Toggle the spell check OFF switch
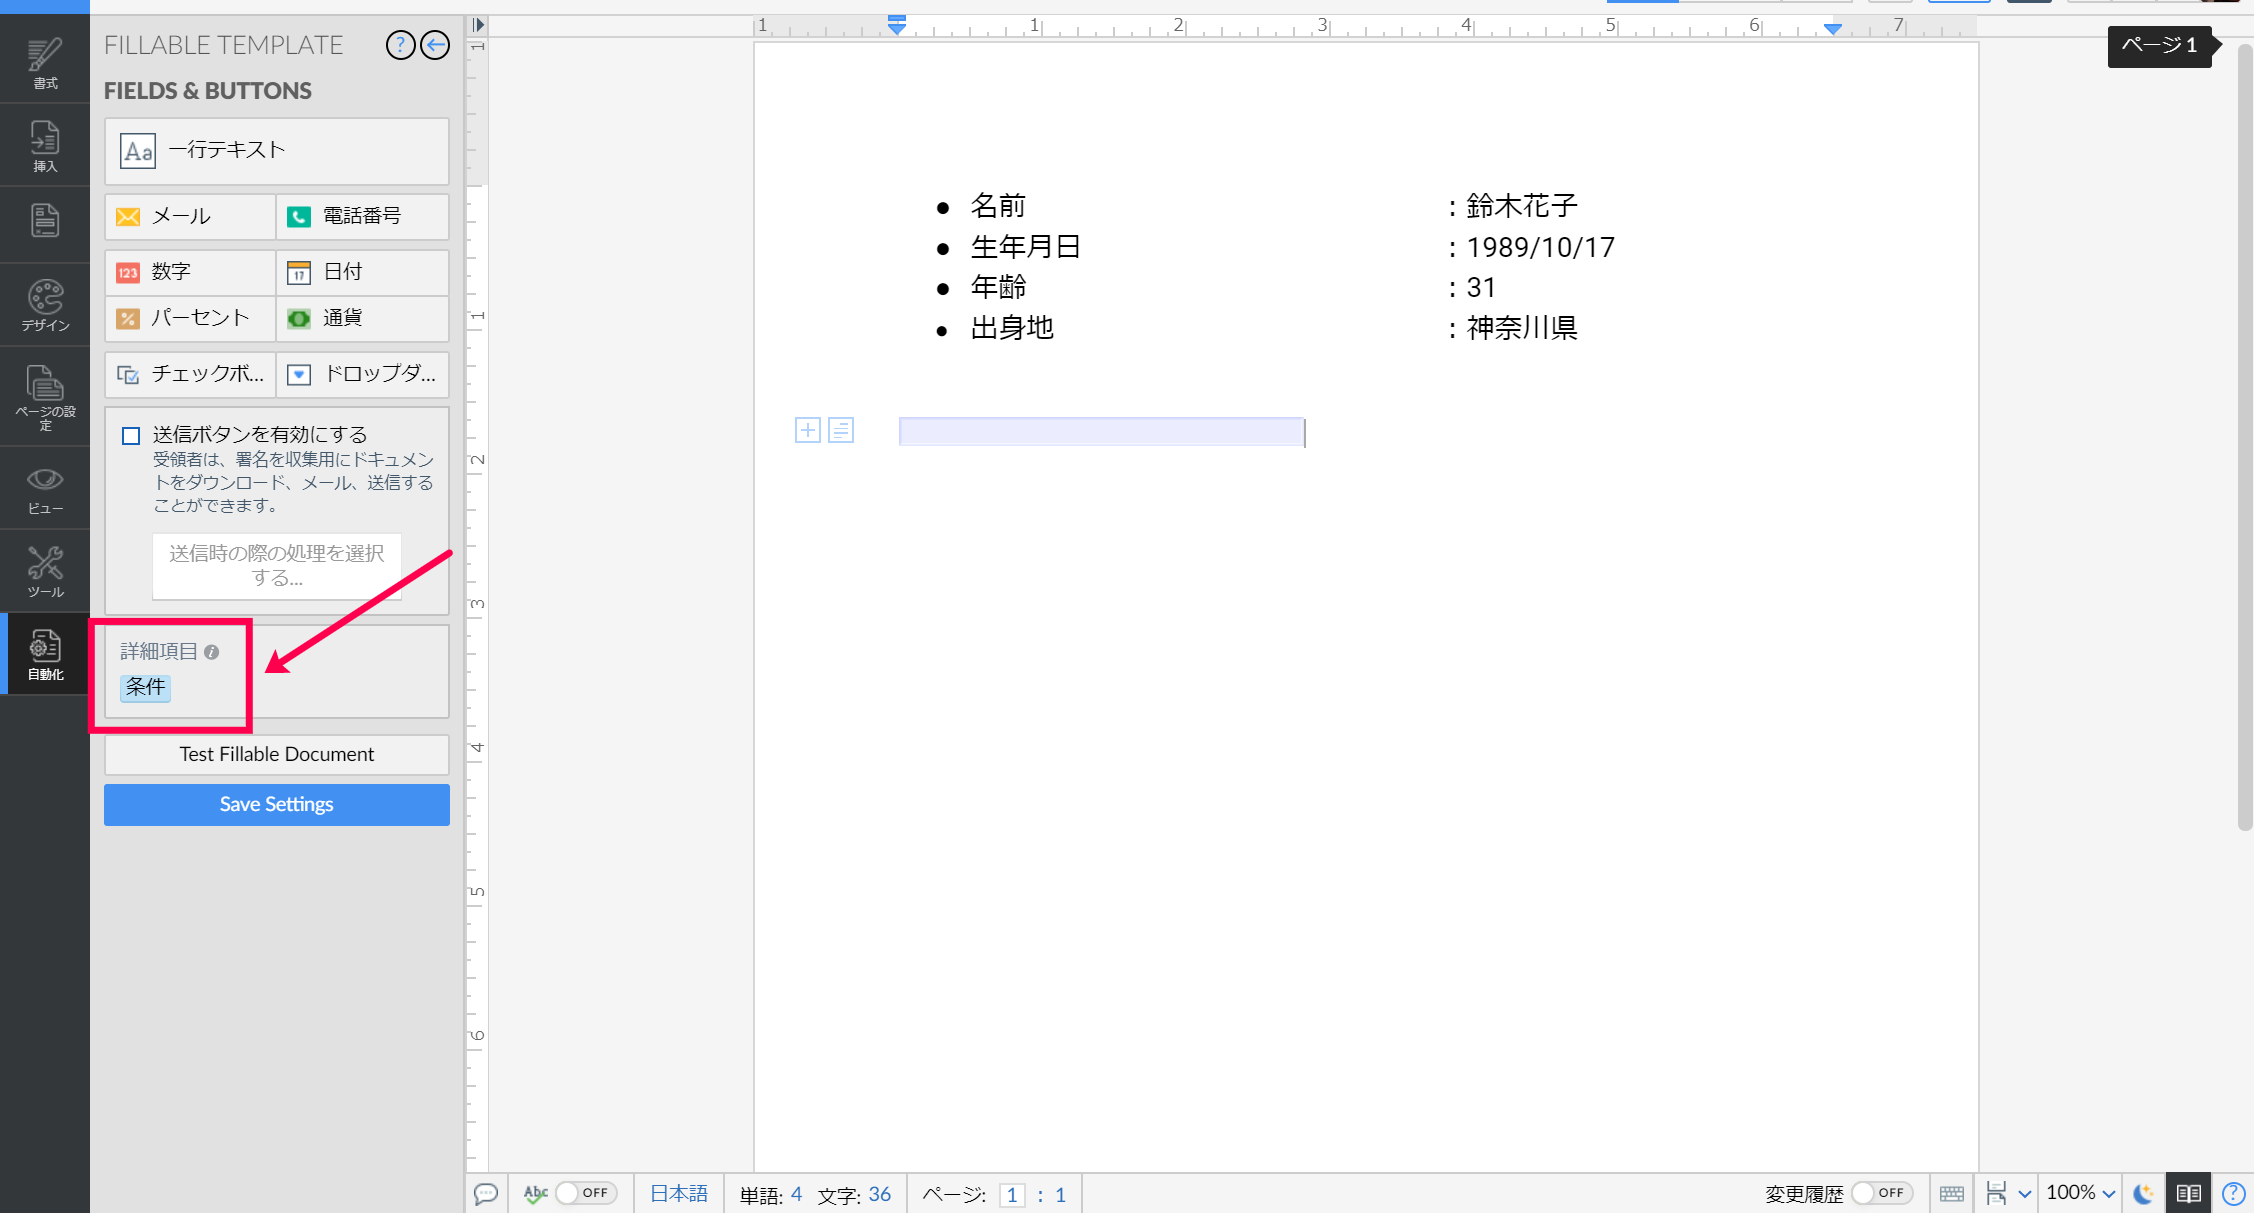The image size is (2254, 1213). click(585, 1193)
